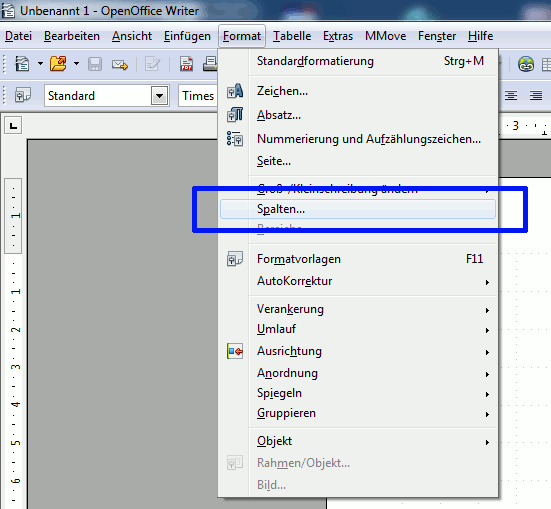Click the centered alignment toolbar icon

pyautogui.click(x=511, y=95)
